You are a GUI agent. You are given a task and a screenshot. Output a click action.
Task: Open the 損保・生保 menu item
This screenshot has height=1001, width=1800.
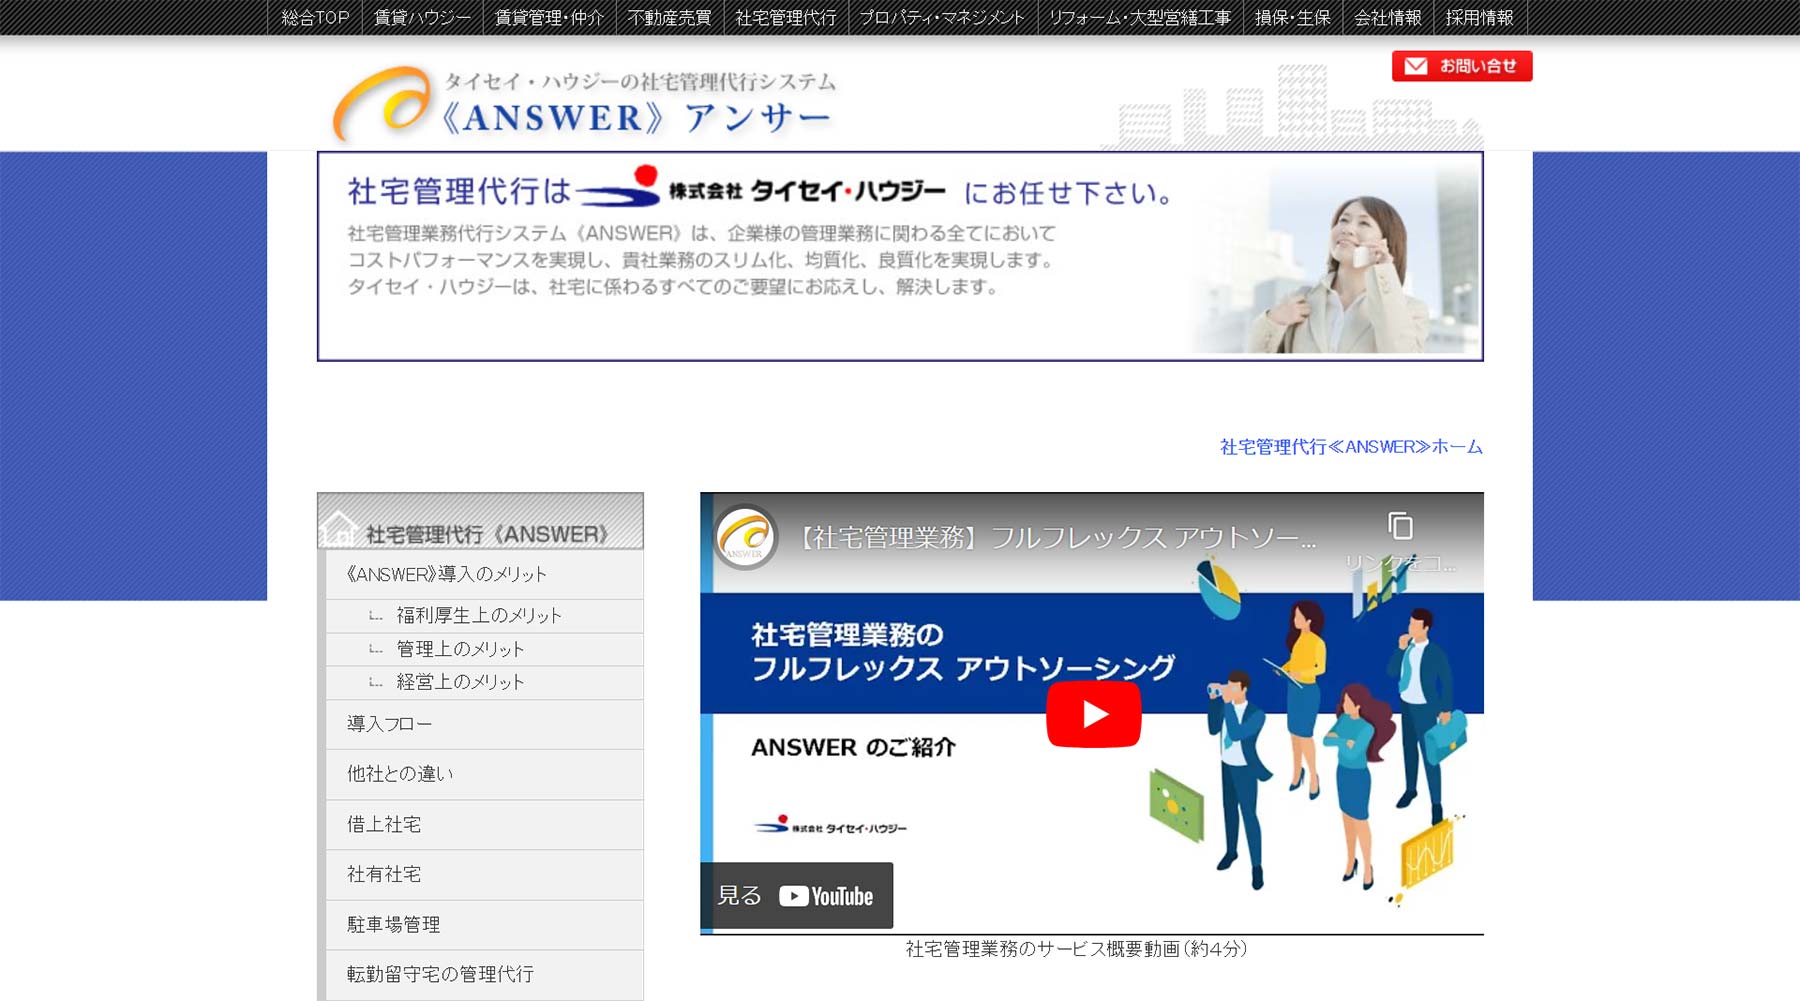pos(1292,18)
